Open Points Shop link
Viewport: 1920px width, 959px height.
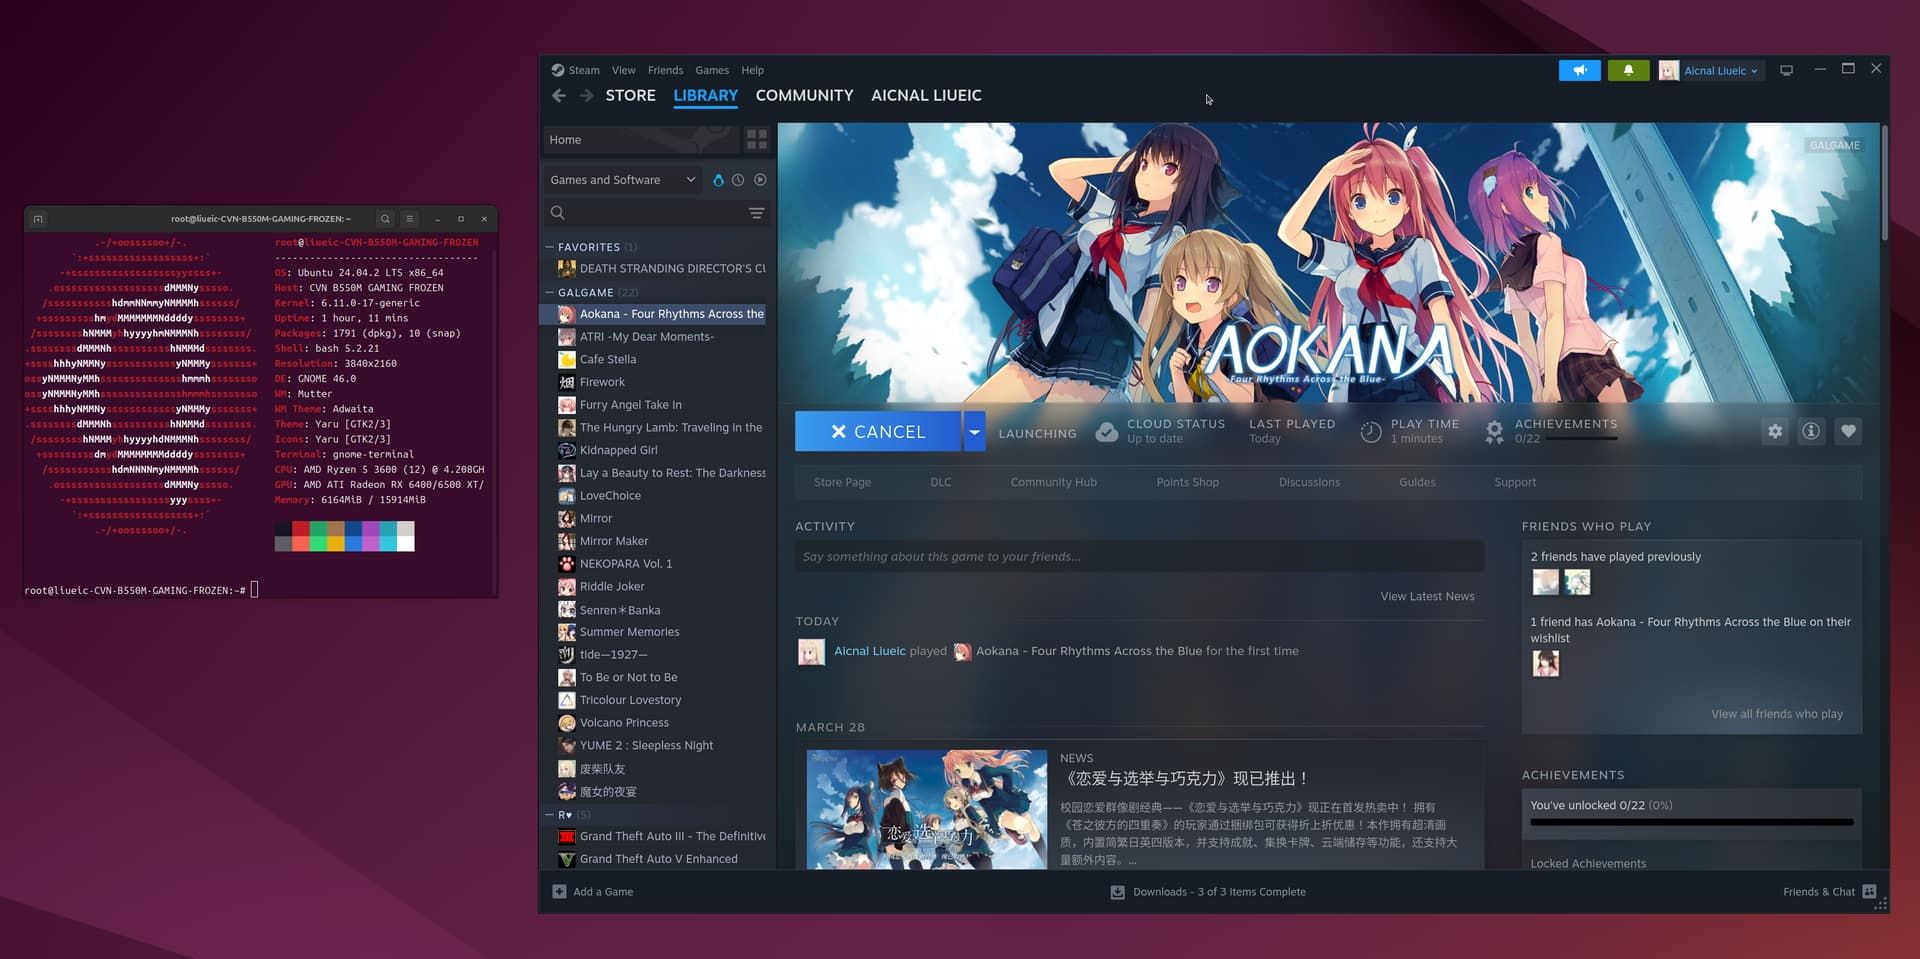pos(1187,482)
